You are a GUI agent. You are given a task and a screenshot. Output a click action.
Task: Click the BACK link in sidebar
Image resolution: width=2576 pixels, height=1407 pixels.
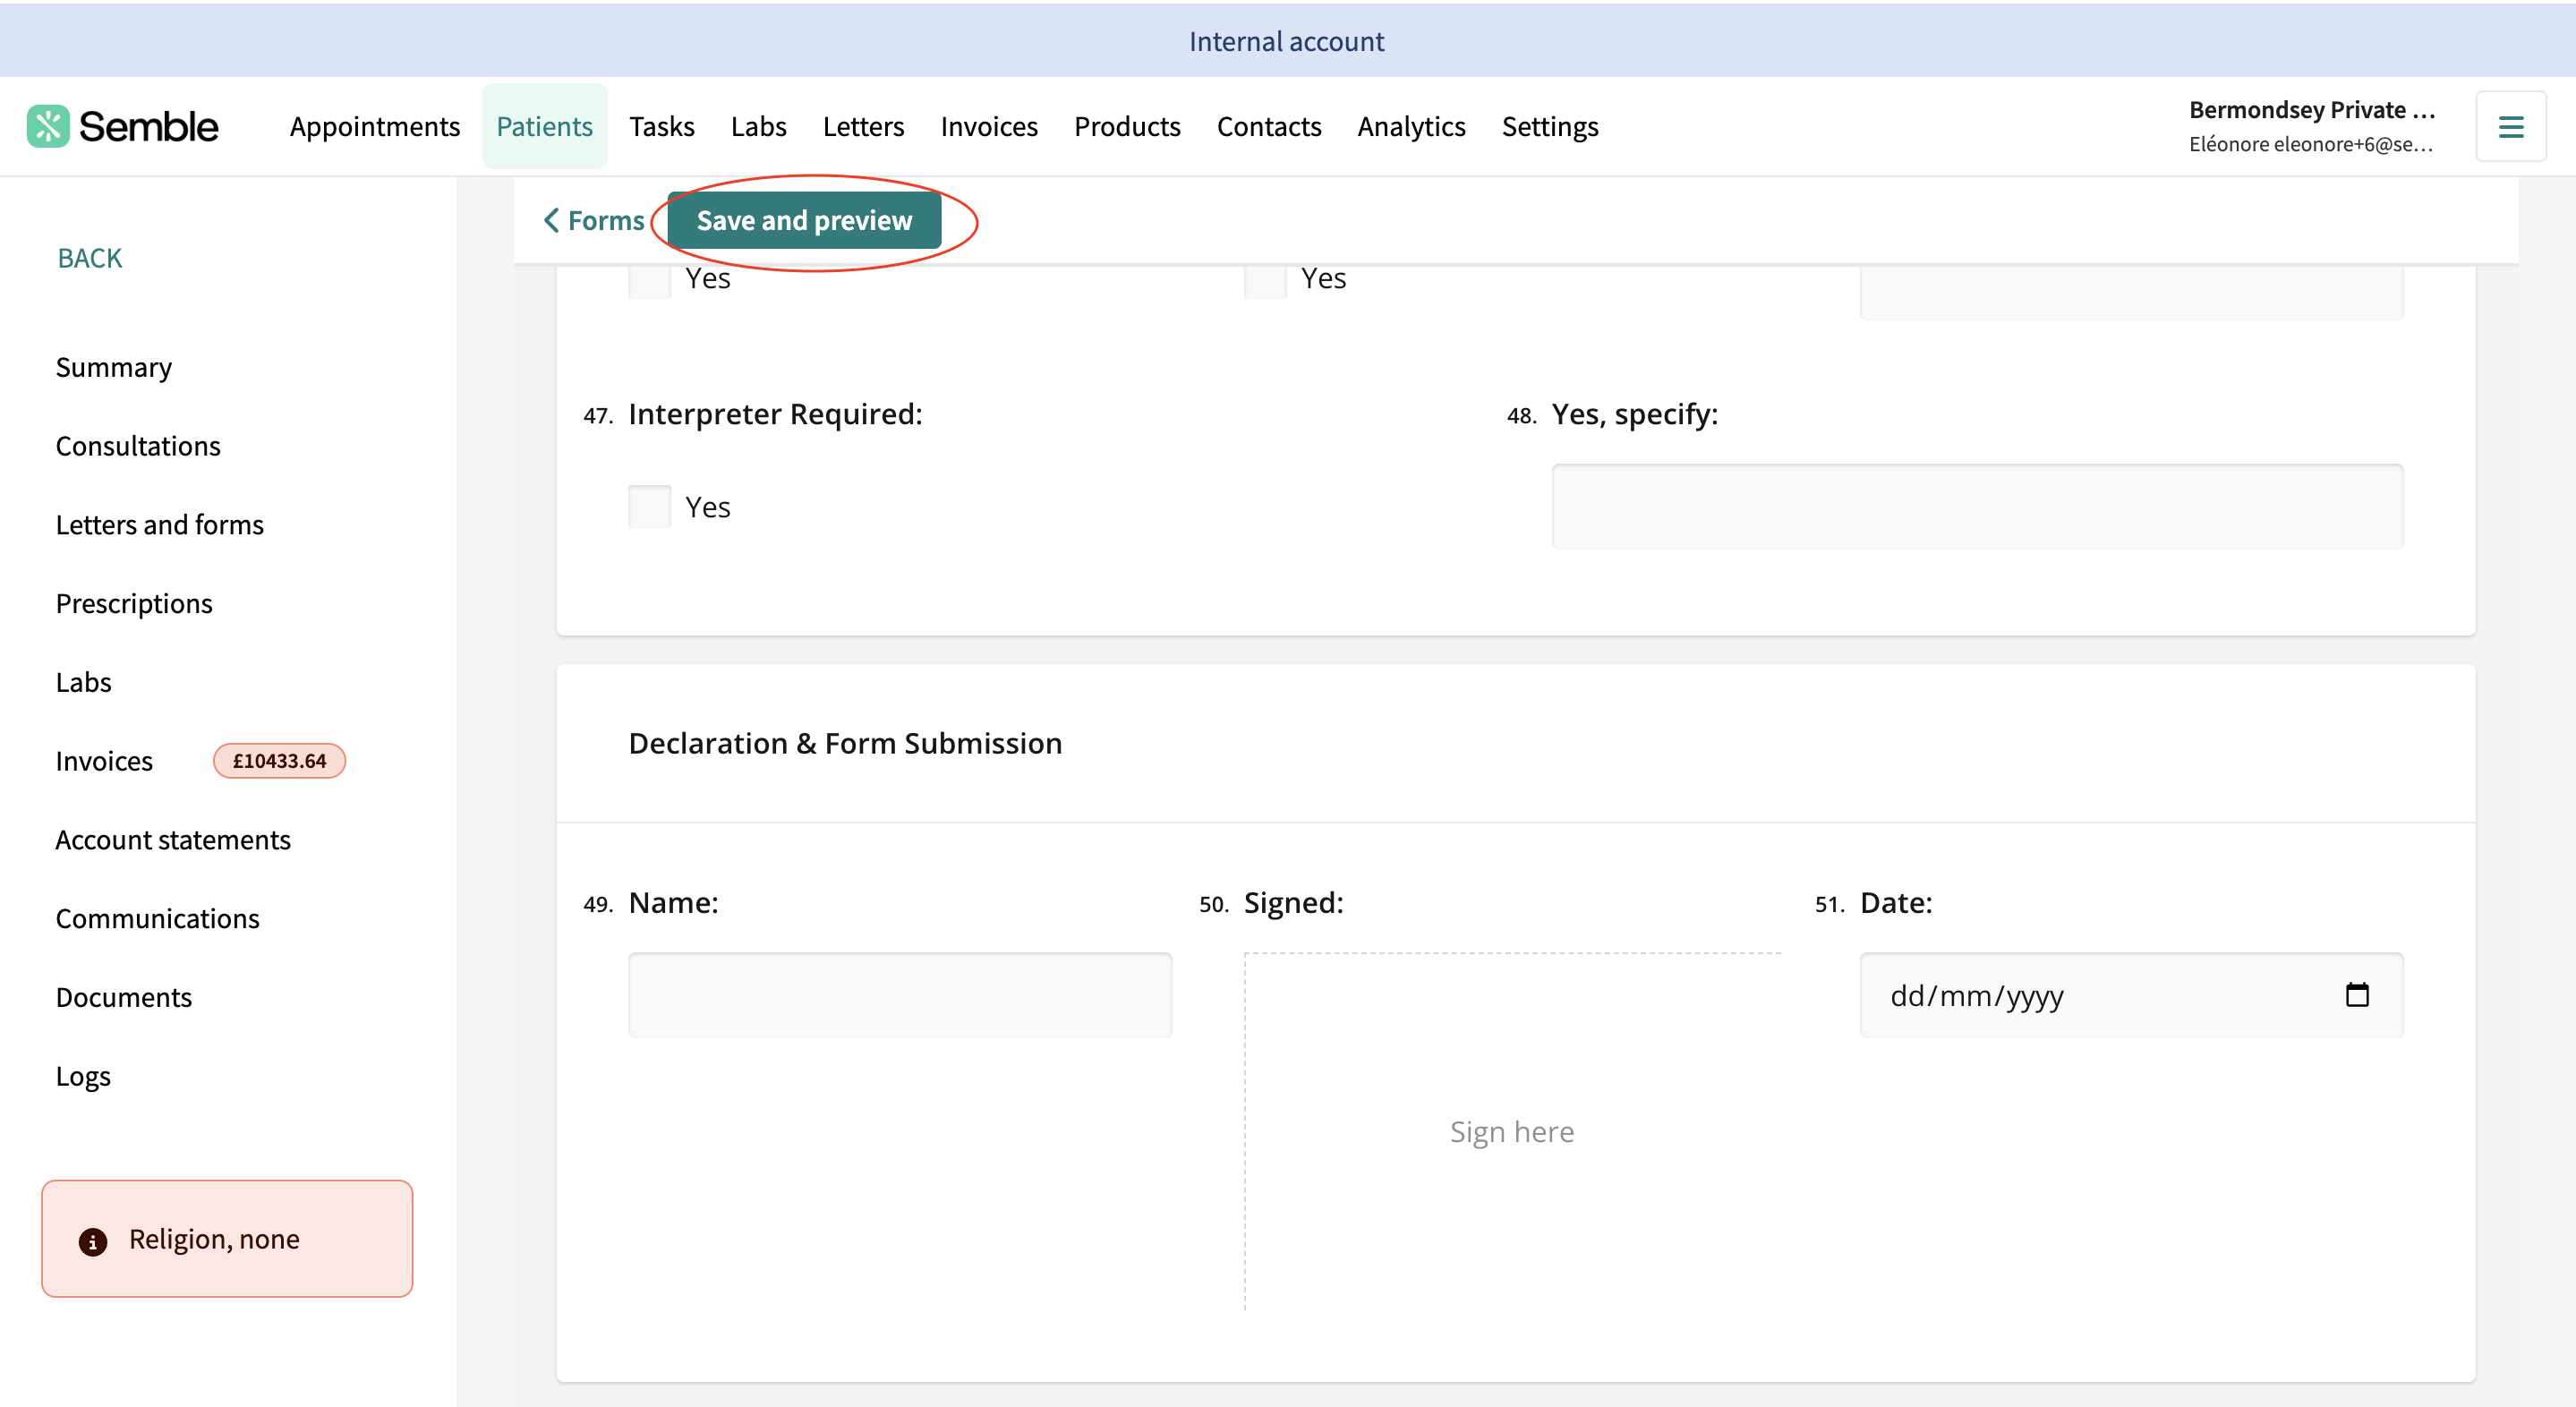click(x=90, y=258)
